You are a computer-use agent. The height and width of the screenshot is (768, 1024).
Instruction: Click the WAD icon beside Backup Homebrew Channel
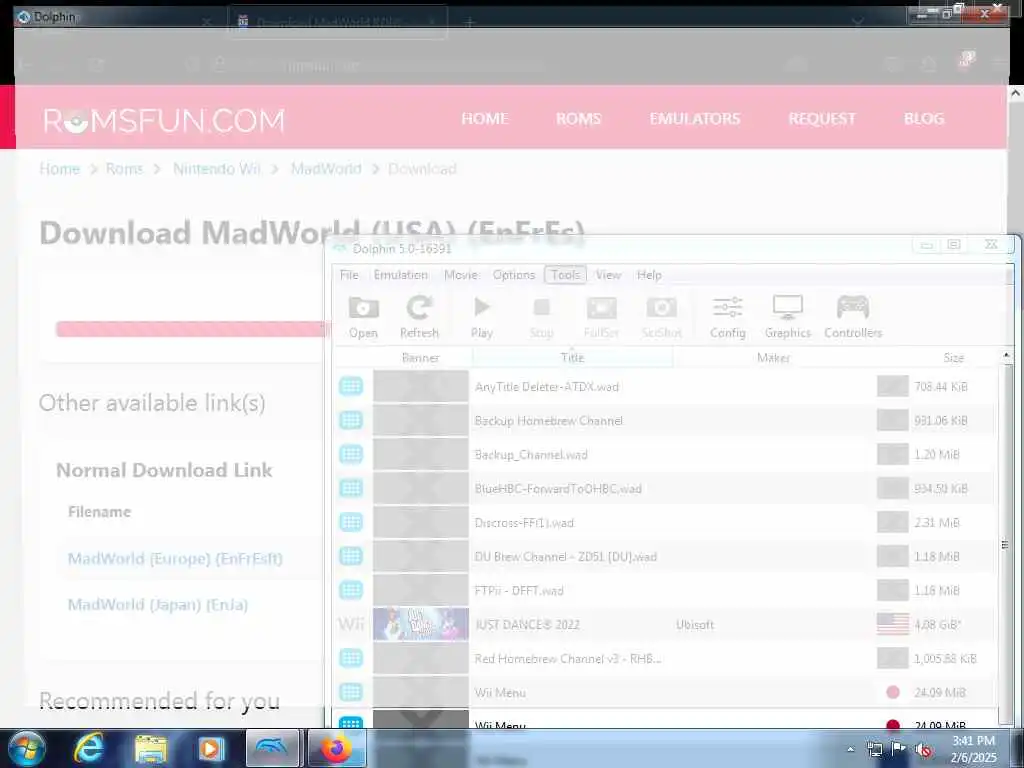point(351,420)
